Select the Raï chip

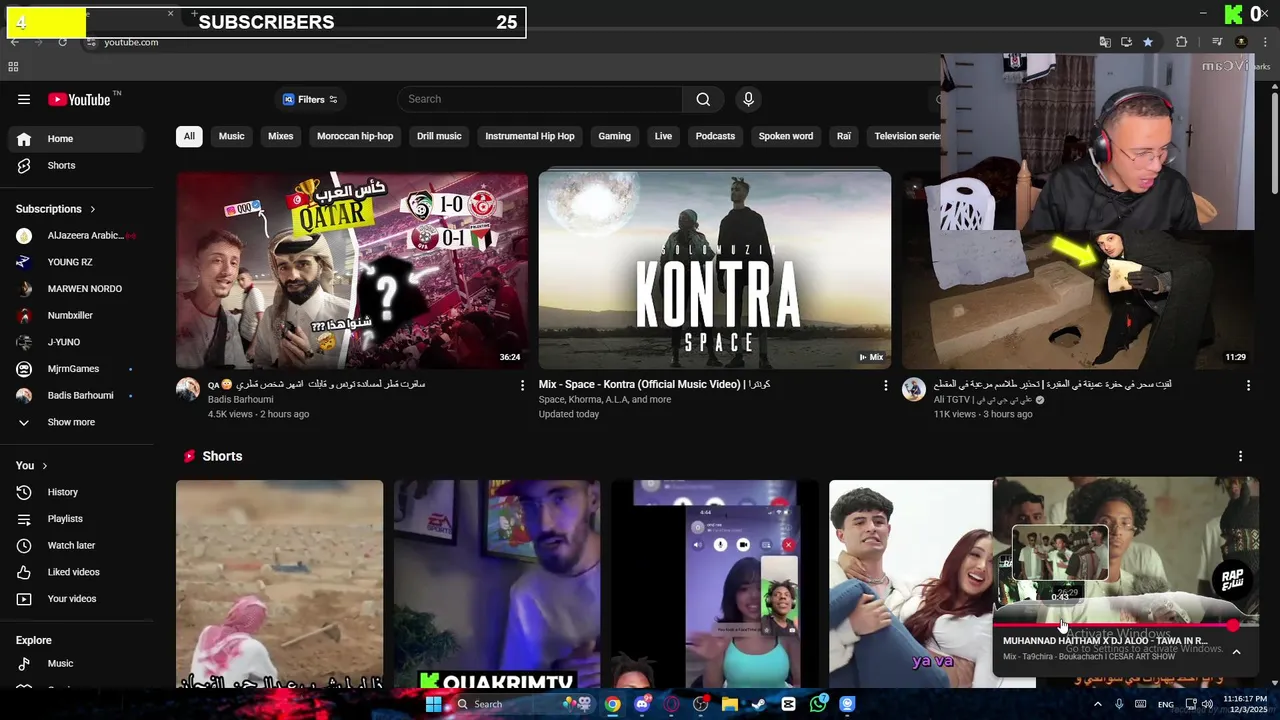click(844, 136)
